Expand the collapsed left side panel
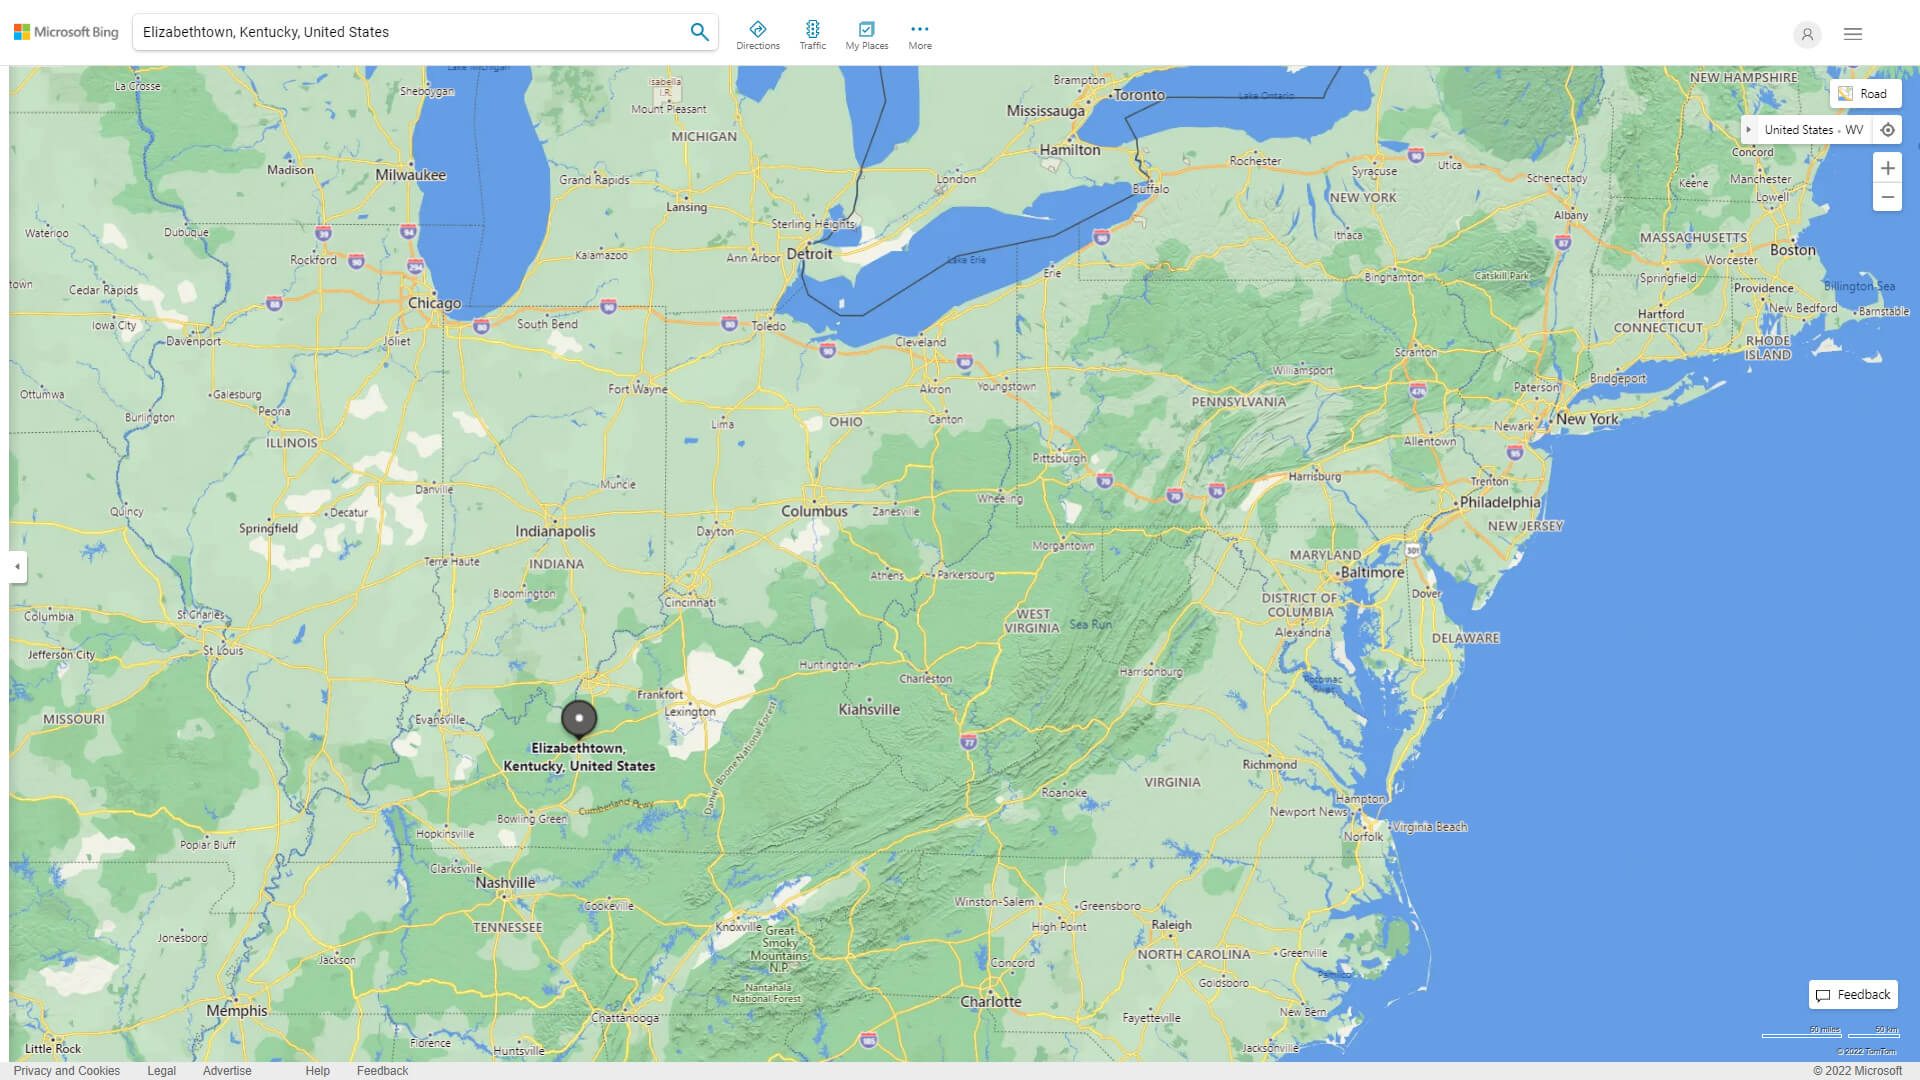Screen dimensions: 1920x1080 (17, 566)
